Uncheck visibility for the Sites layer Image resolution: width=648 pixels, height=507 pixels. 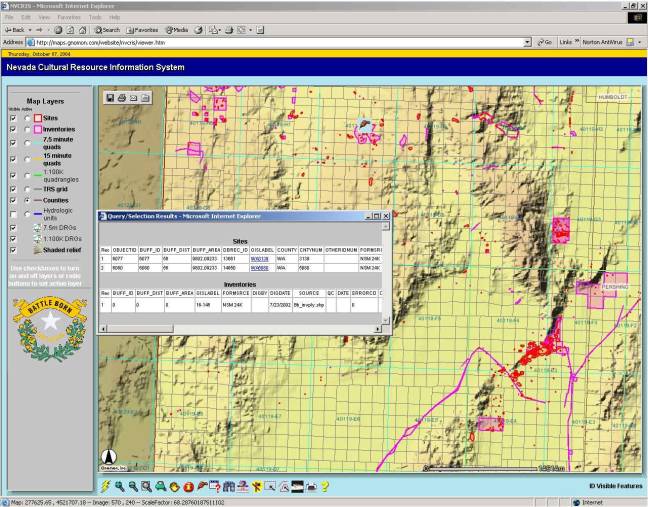[12, 117]
